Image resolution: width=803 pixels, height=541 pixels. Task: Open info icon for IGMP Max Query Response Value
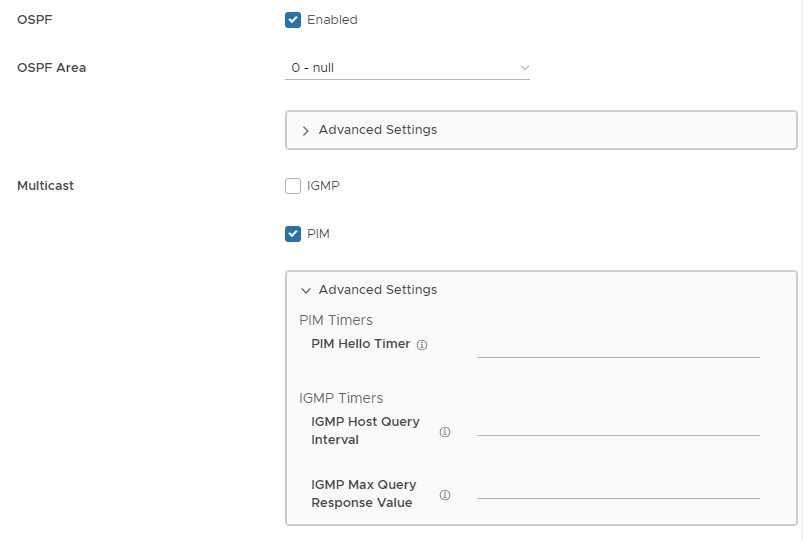click(445, 495)
